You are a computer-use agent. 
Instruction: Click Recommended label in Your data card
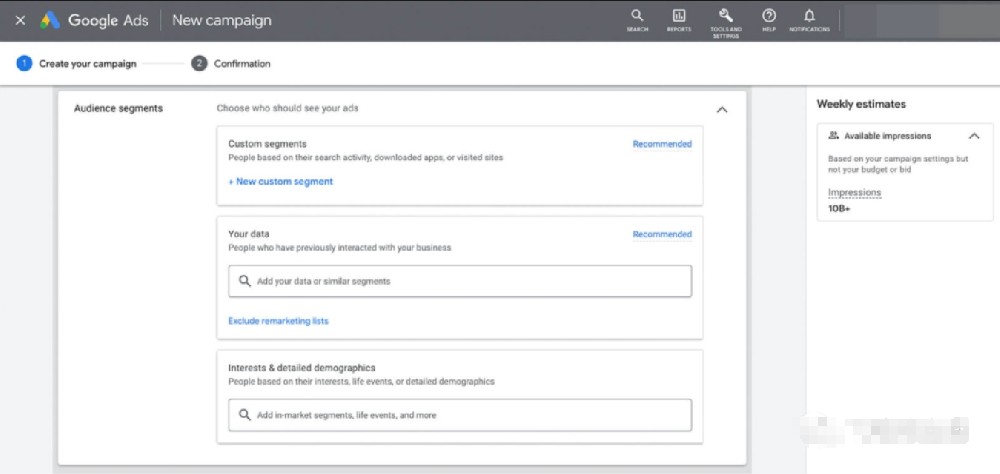(x=662, y=234)
